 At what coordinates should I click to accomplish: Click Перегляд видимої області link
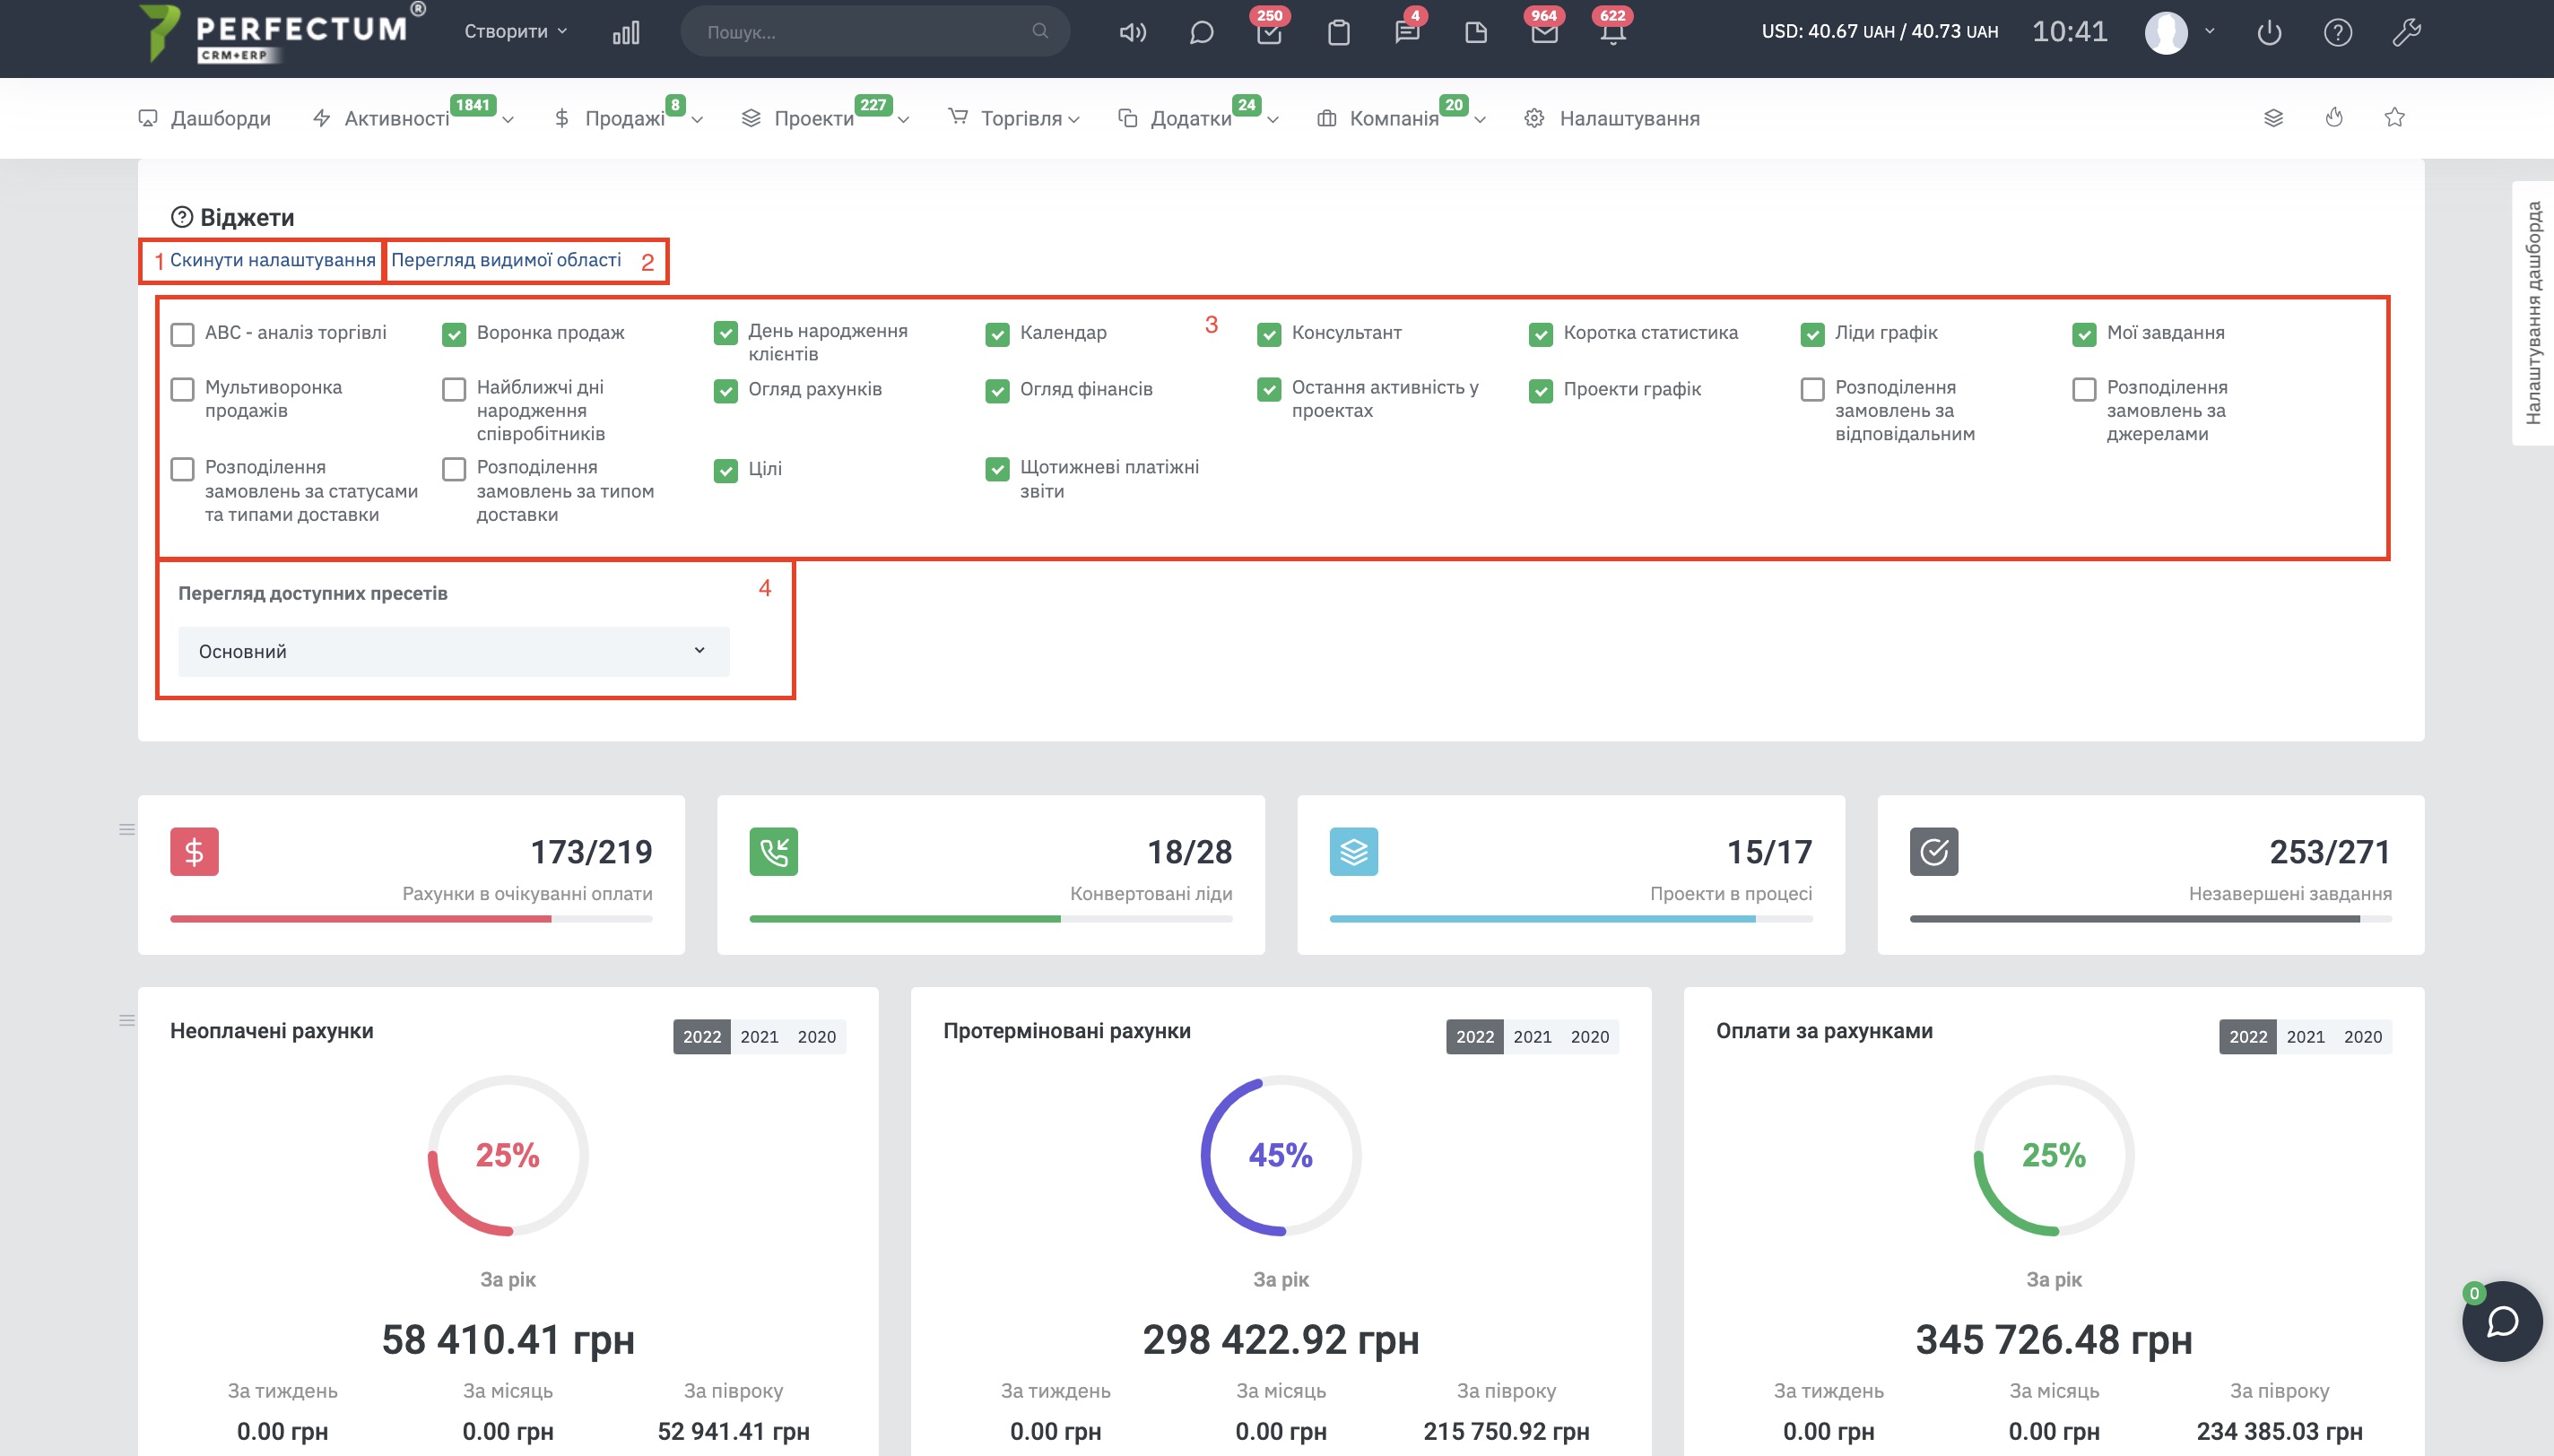506,260
